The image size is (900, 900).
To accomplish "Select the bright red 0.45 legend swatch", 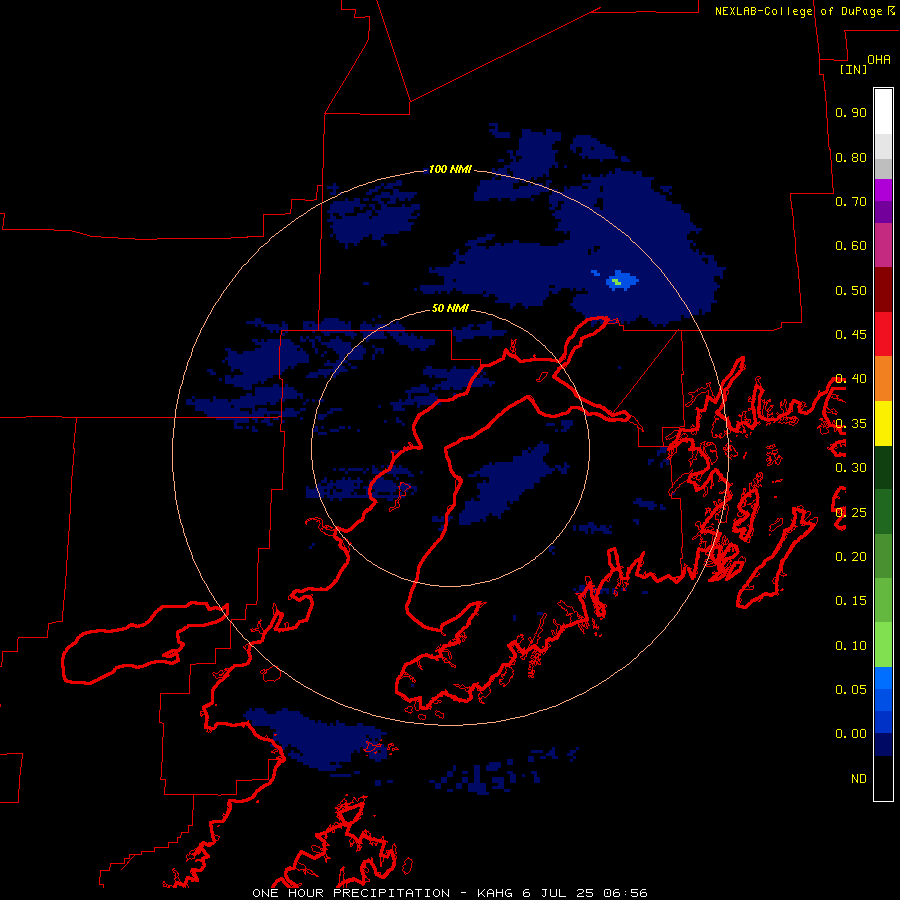I will pos(883,334).
